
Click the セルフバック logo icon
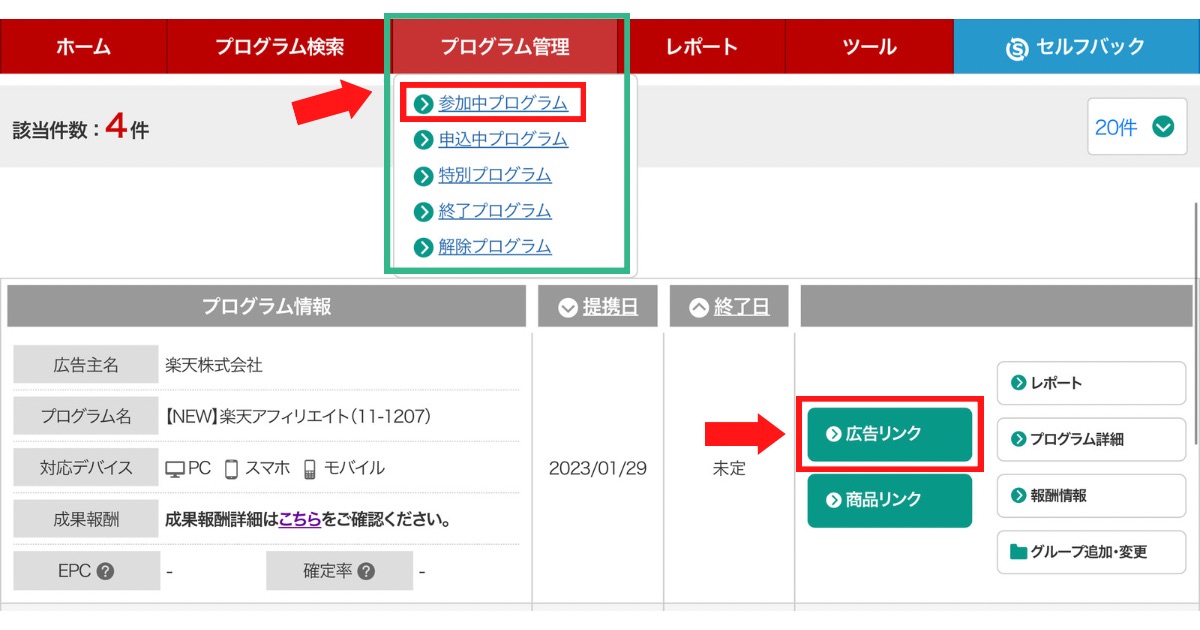click(x=1017, y=48)
